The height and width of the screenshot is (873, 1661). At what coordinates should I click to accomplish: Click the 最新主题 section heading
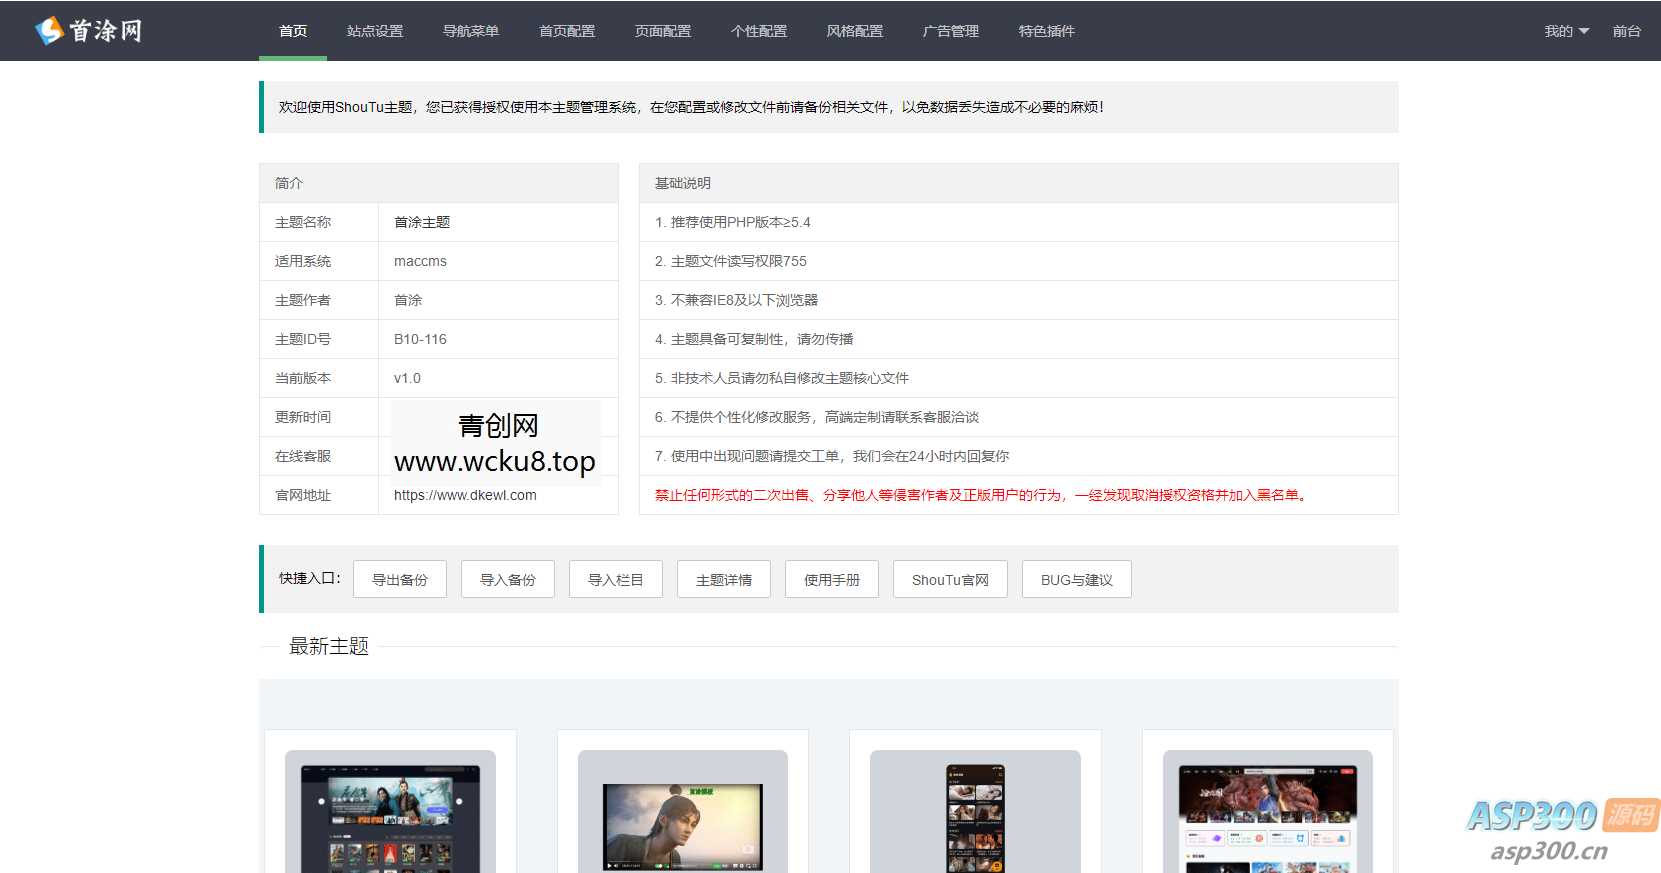point(329,646)
